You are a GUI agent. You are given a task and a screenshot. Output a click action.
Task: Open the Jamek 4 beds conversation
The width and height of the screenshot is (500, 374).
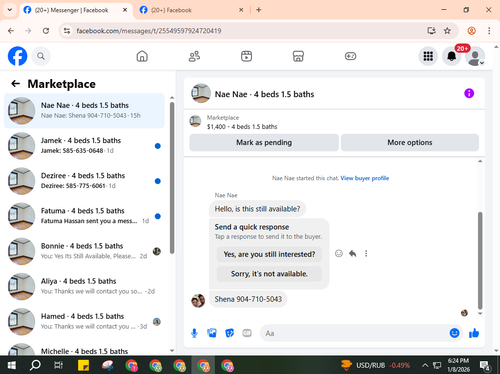point(84,146)
